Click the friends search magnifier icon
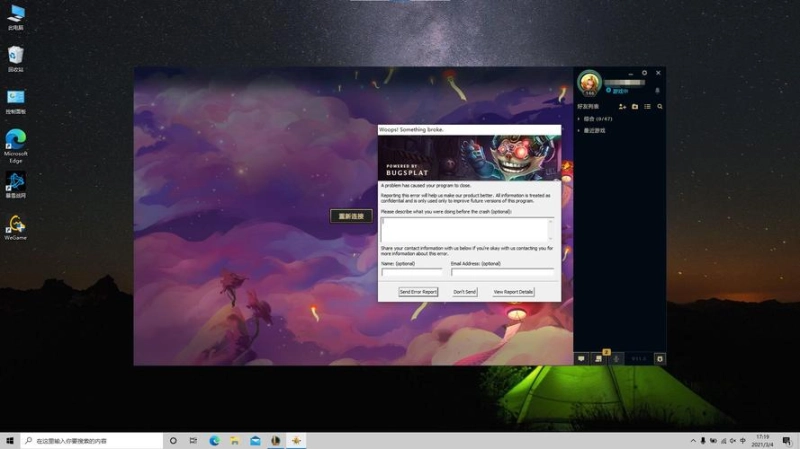This screenshot has width=800, height=449. 660,107
